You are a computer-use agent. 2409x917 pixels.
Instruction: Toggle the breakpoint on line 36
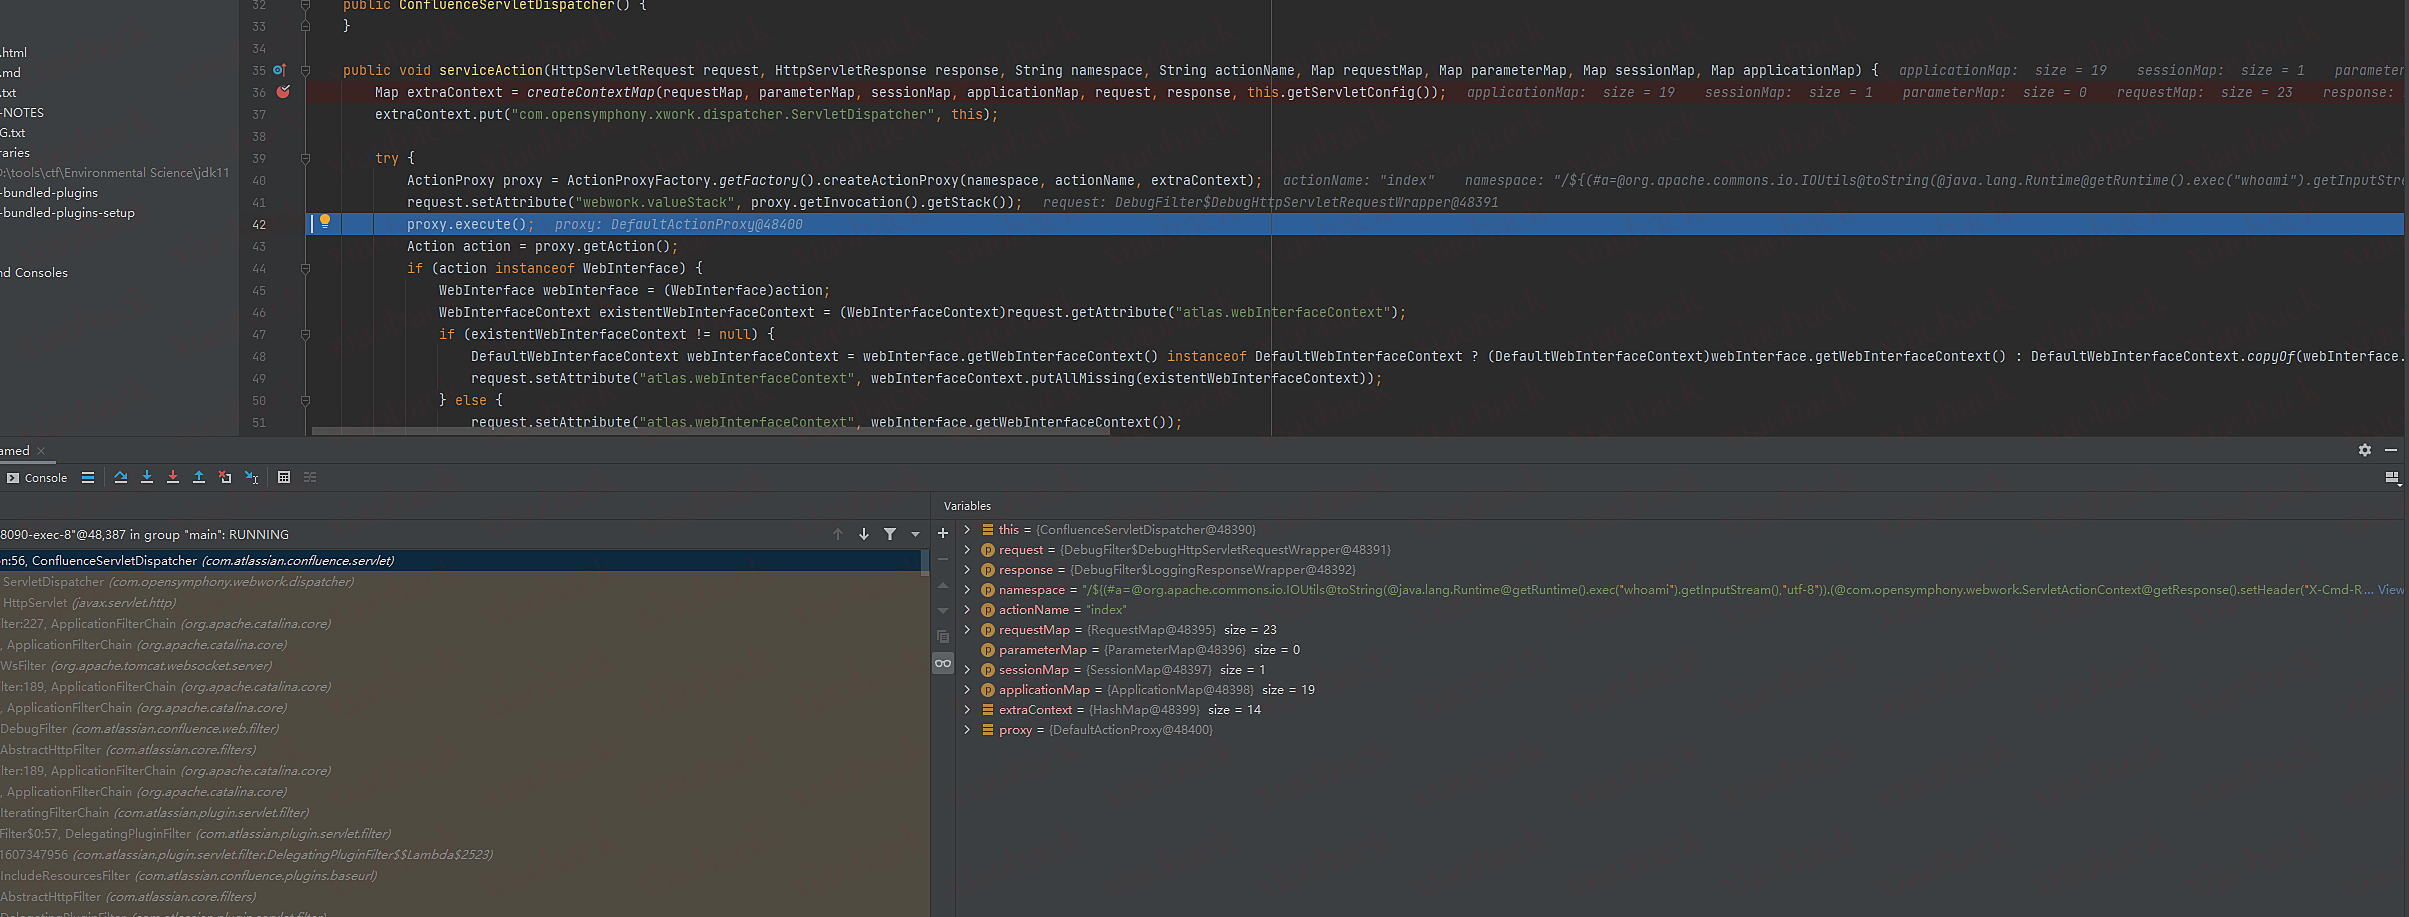(x=283, y=92)
